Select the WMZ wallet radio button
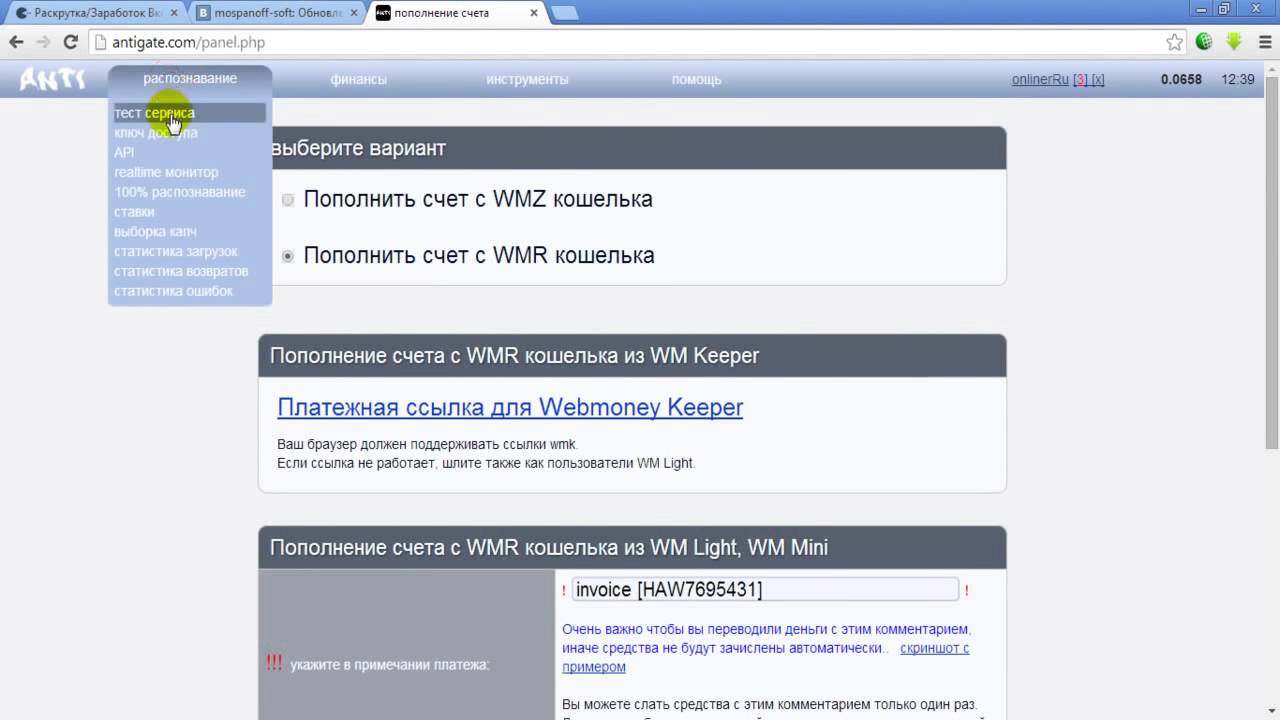 (x=288, y=200)
